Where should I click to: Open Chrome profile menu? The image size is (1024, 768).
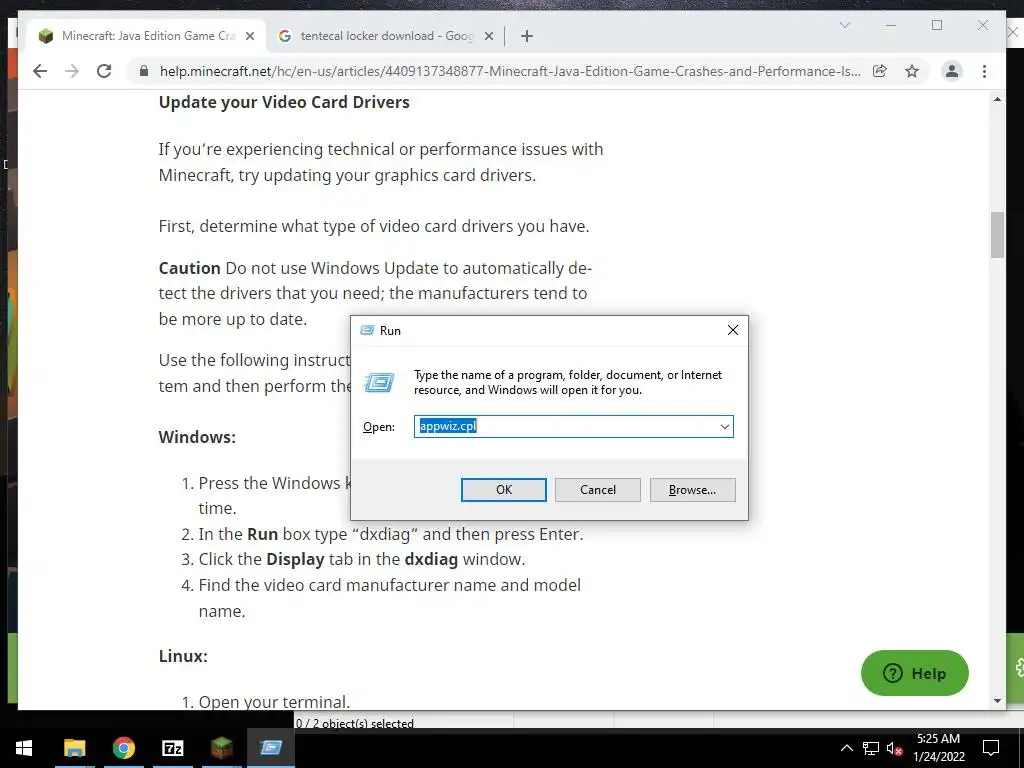pyautogui.click(x=952, y=71)
